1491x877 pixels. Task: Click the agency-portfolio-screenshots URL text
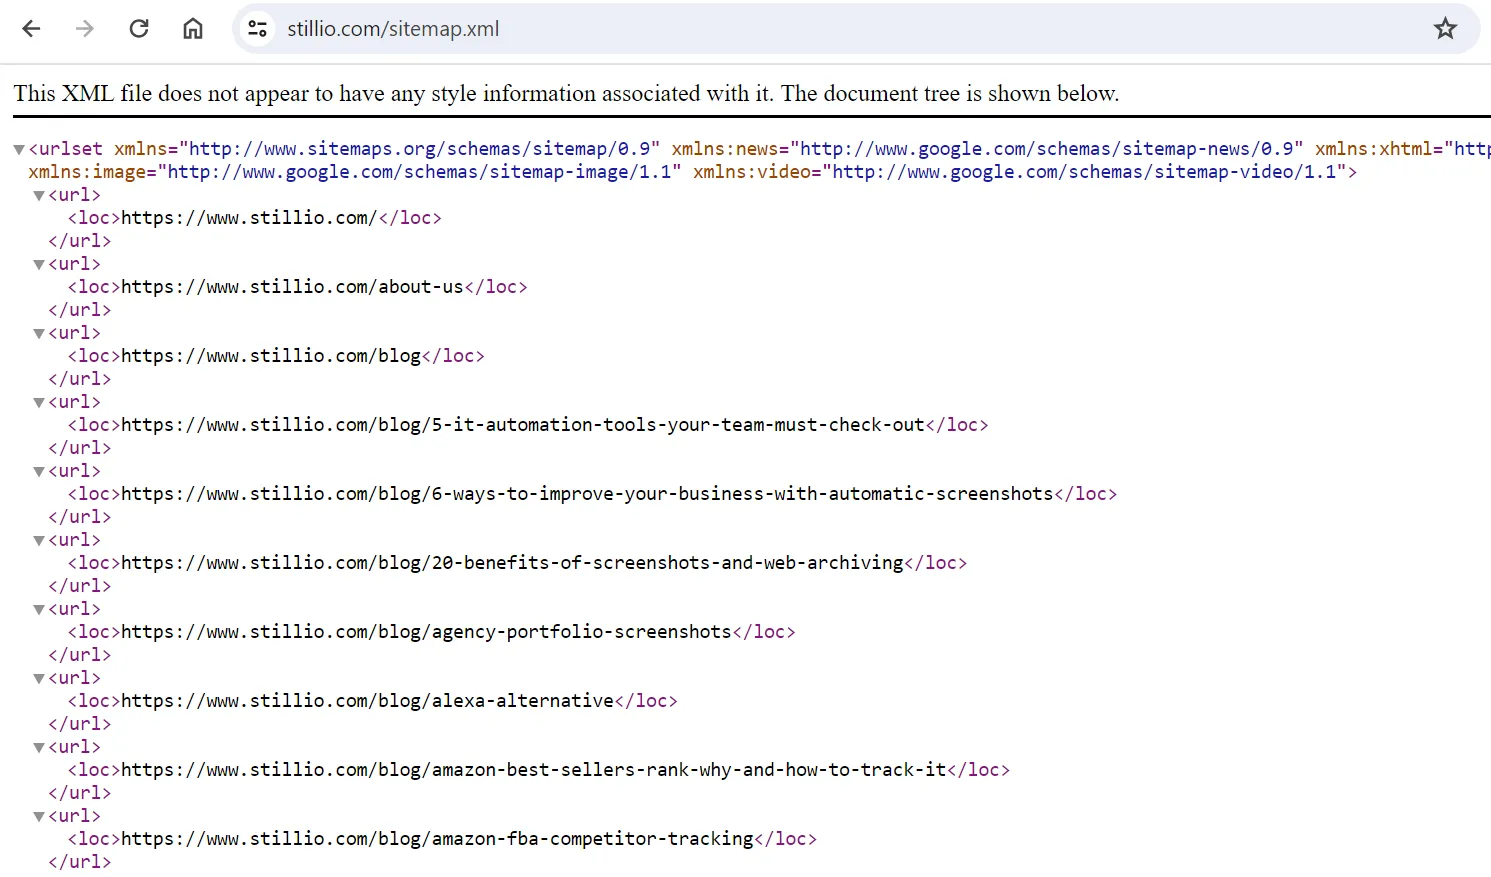click(426, 632)
